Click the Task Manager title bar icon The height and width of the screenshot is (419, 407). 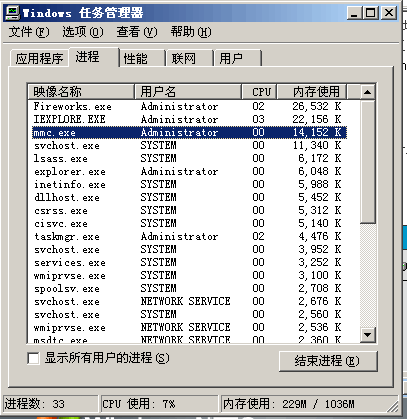(x=13, y=13)
